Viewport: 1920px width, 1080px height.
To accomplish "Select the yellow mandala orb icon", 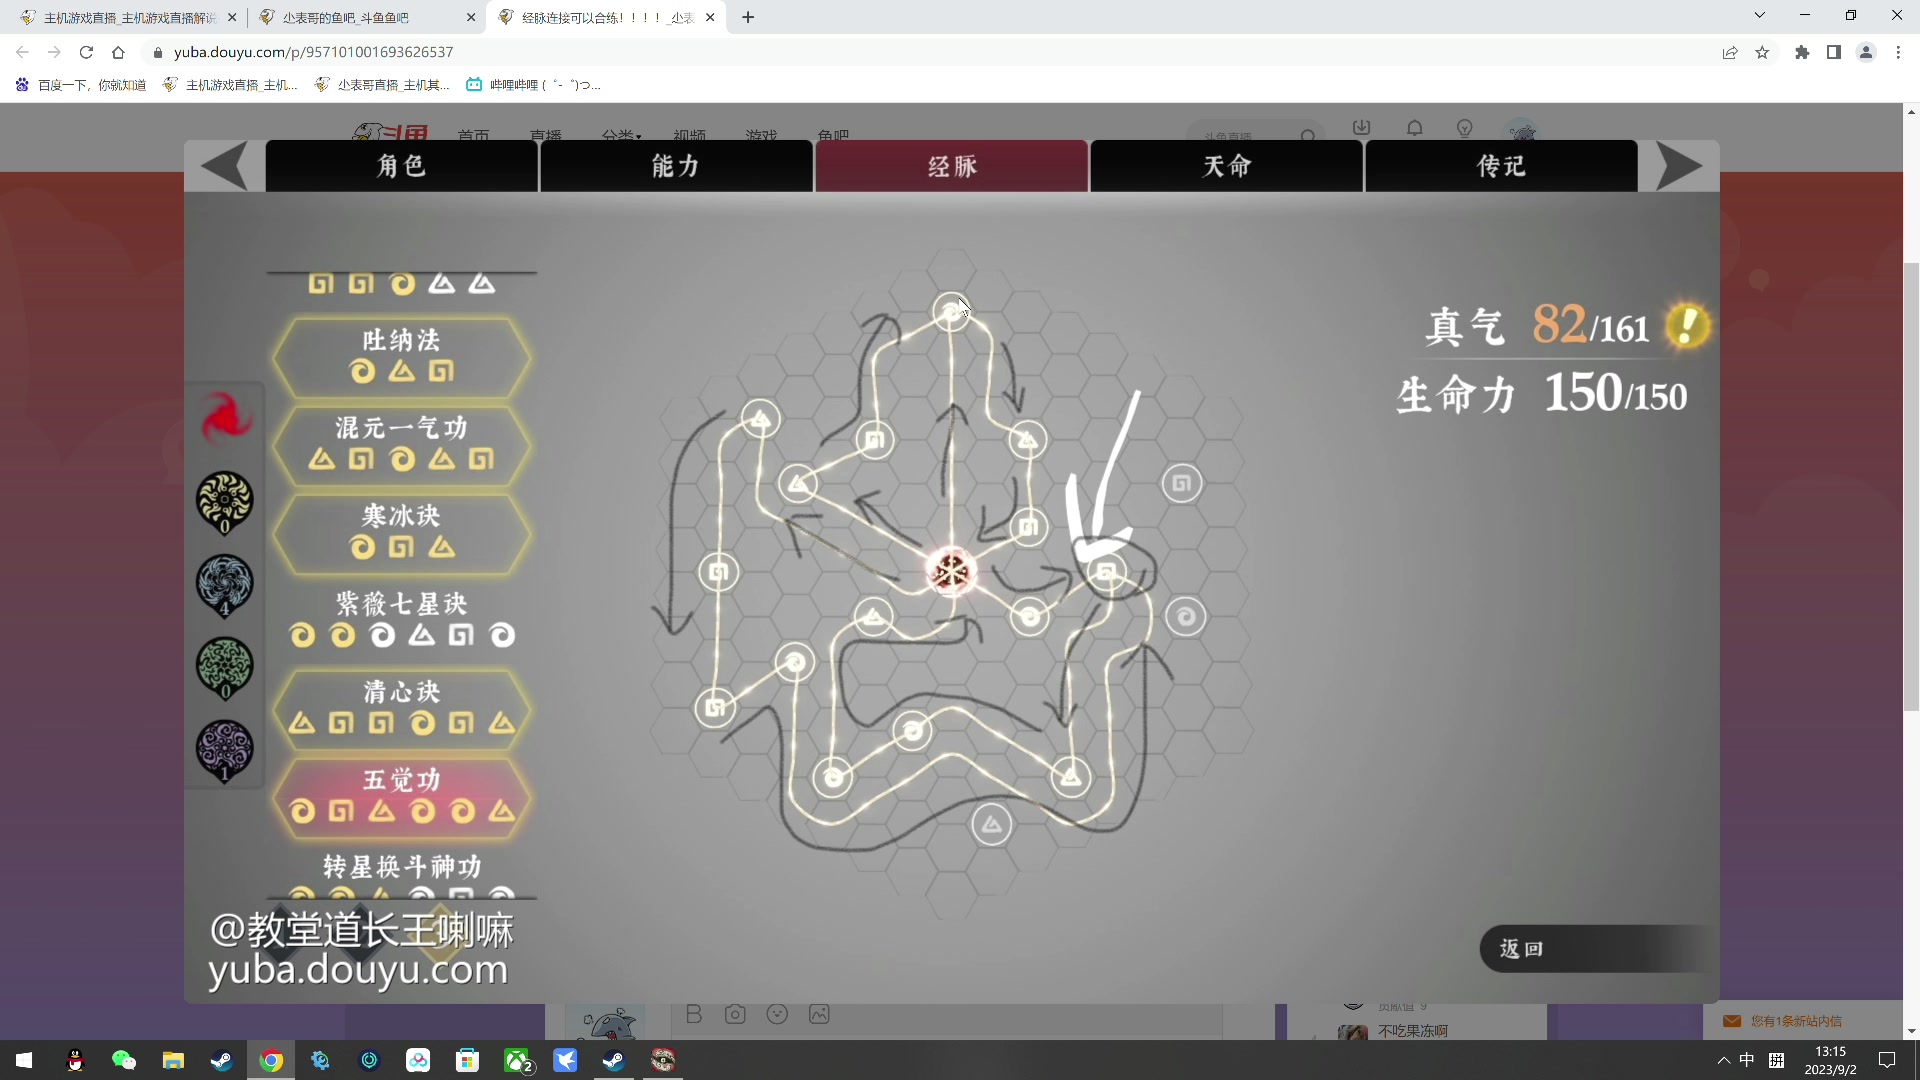I will (225, 500).
